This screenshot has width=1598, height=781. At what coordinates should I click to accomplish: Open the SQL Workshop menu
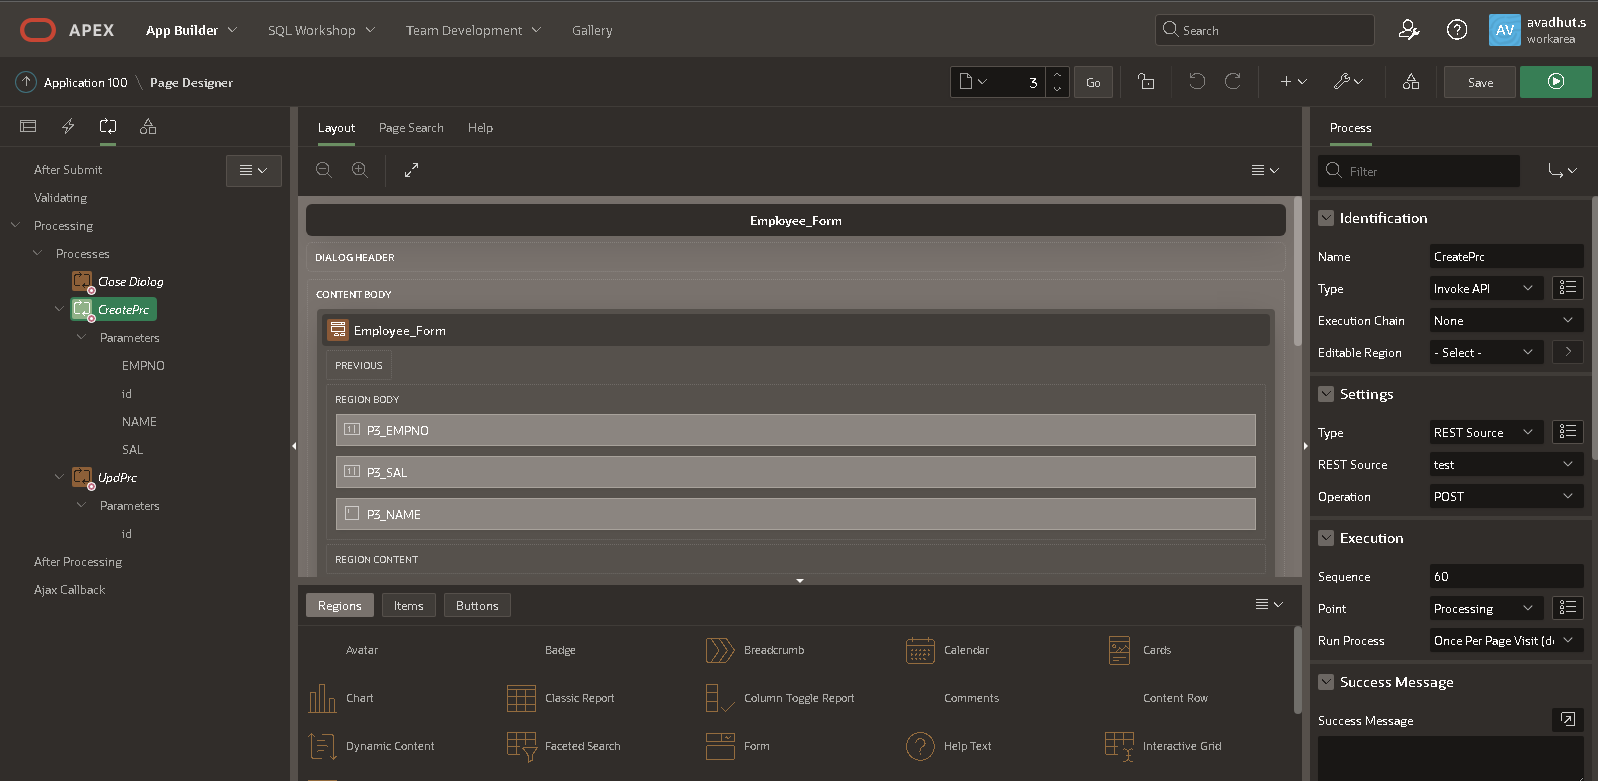coord(321,30)
